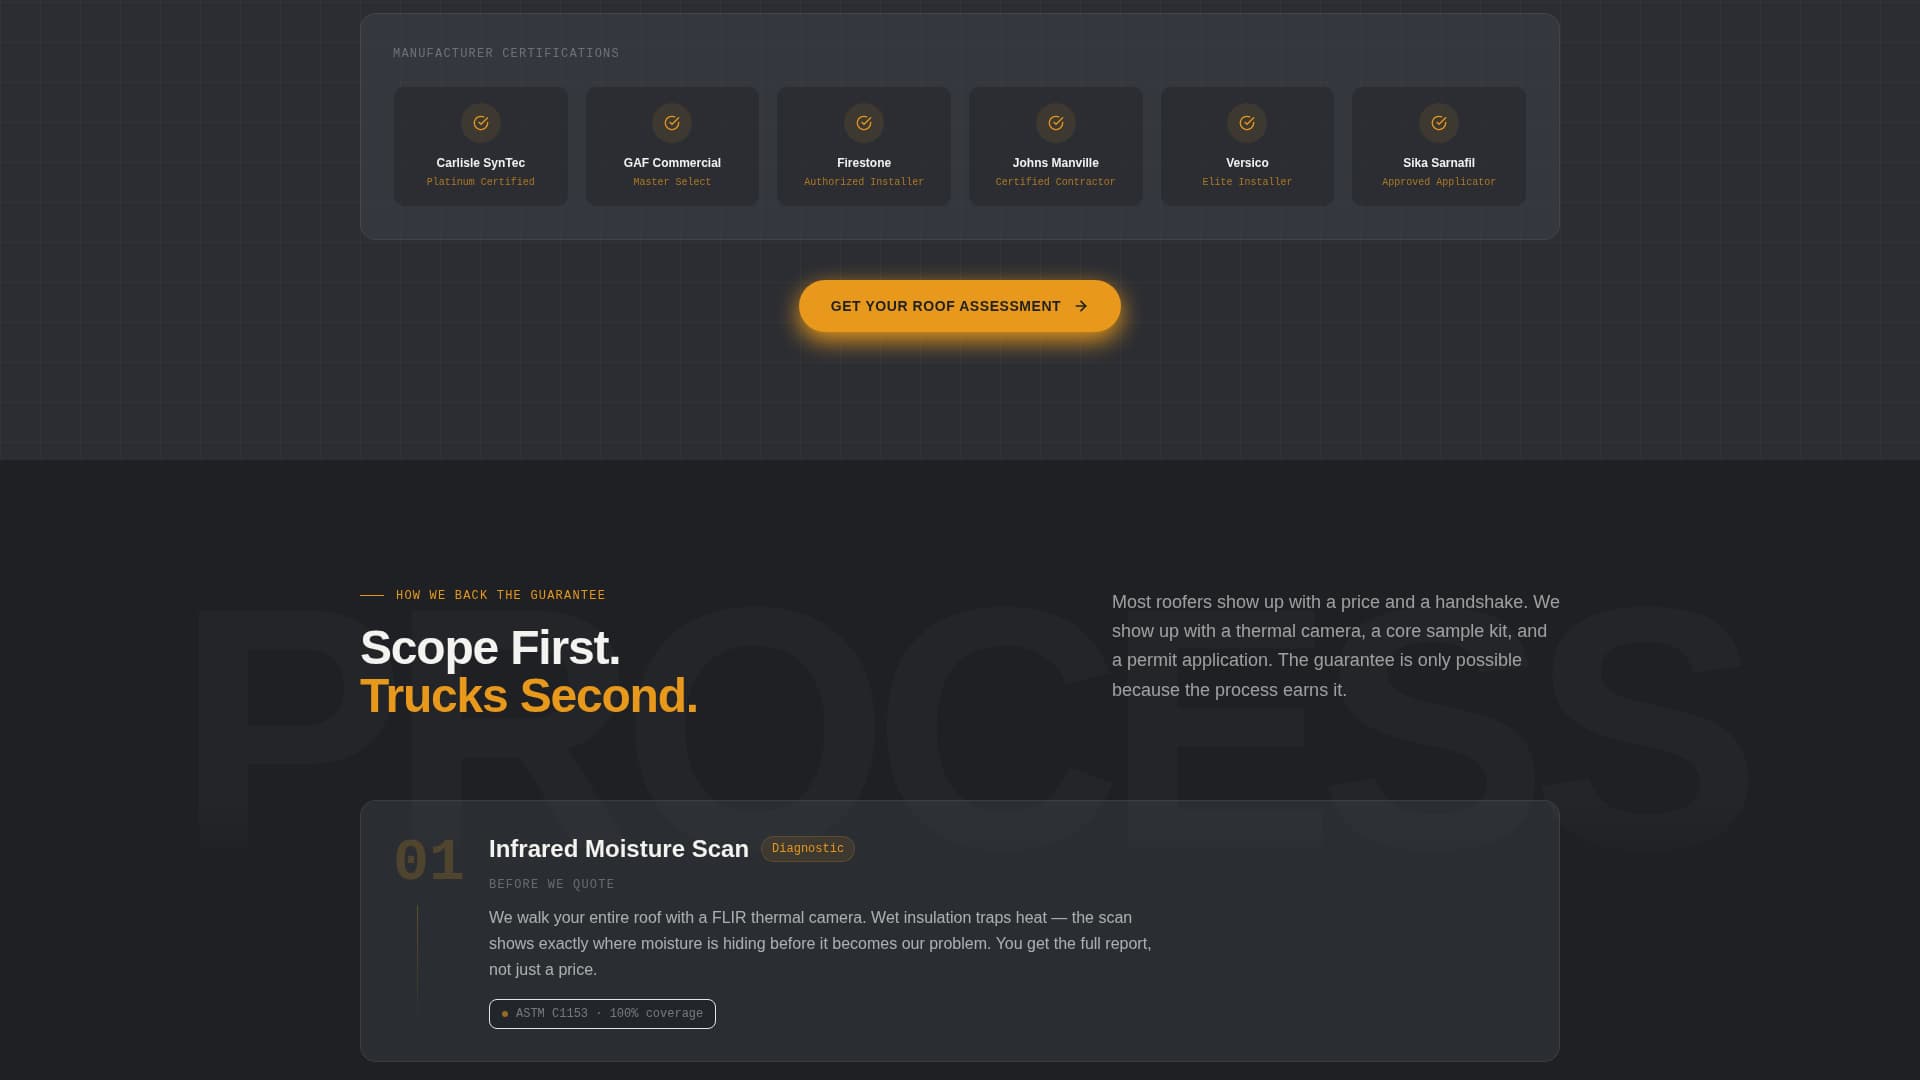Click the Manufacturer Certifications heading
This screenshot has height=1080, width=1920.
[x=506, y=53]
